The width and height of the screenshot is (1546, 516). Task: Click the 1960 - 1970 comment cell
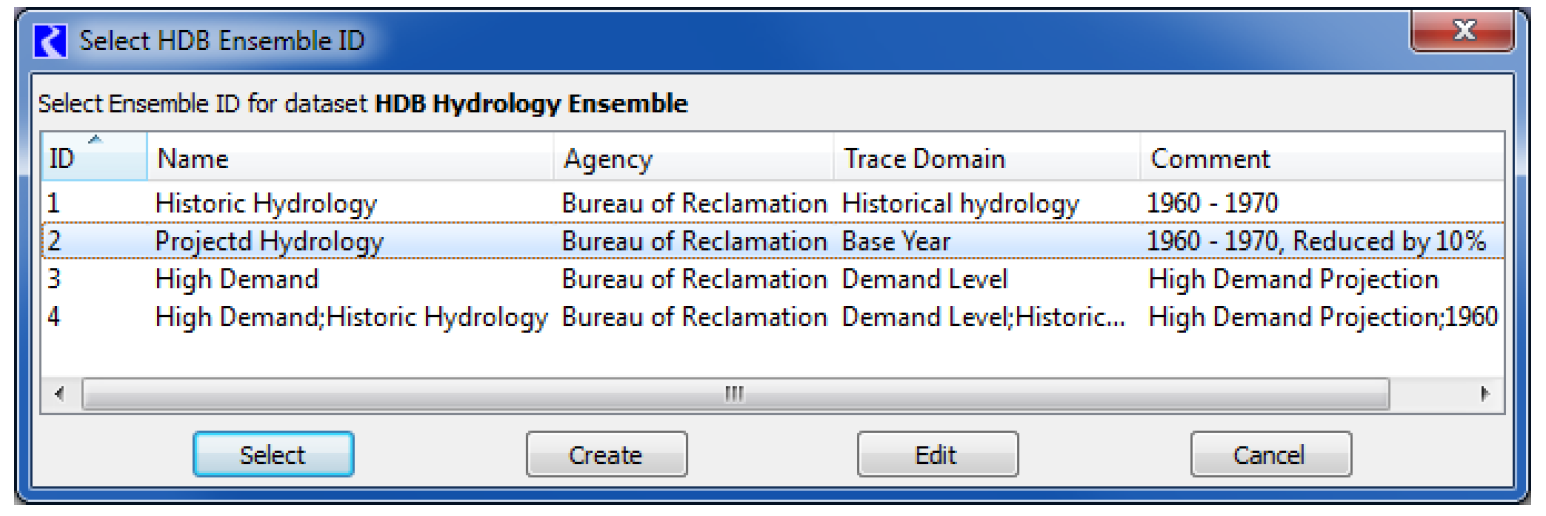1212,204
